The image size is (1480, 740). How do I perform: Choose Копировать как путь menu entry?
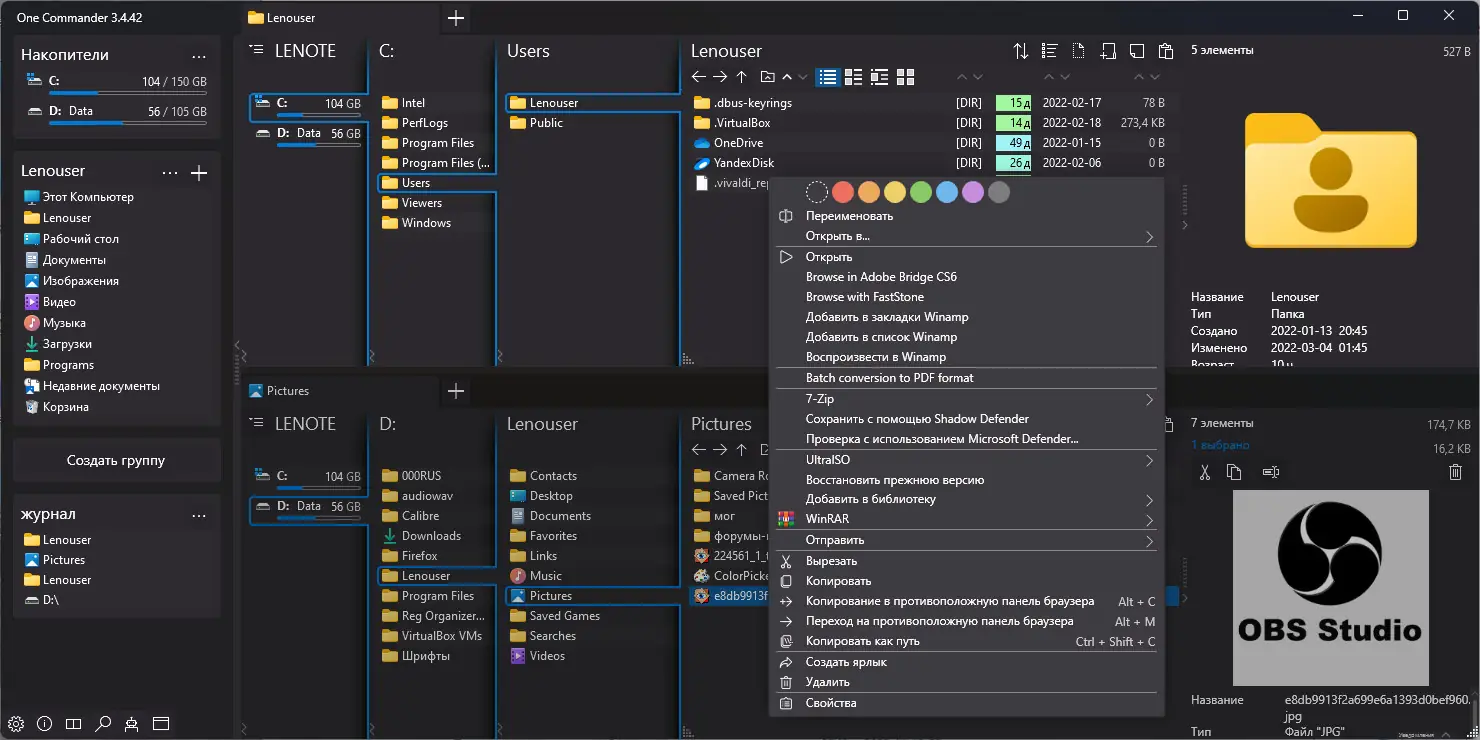pos(862,641)
